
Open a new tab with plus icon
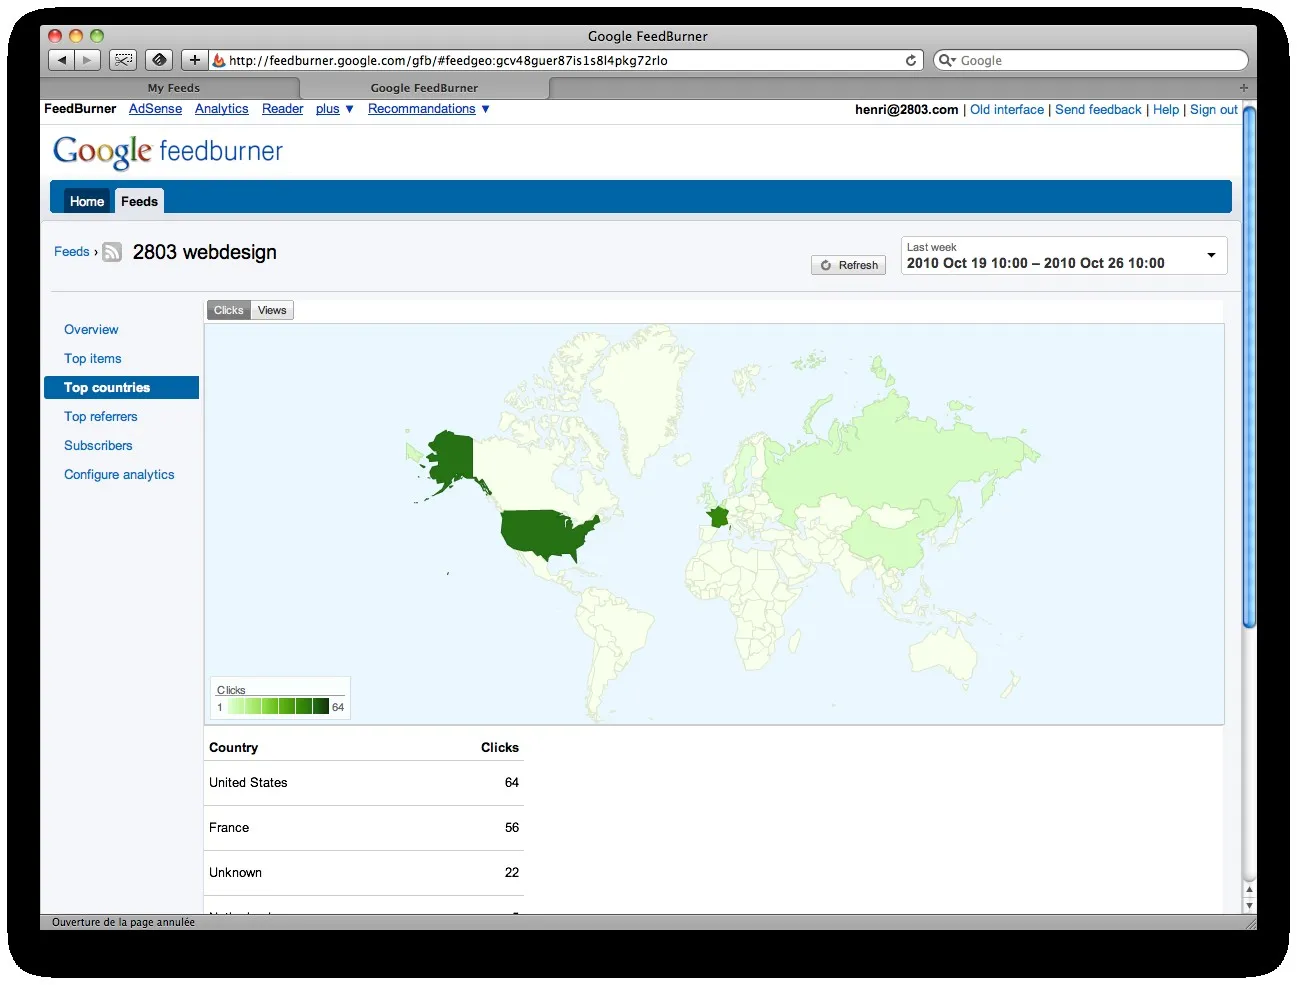coord(1244,88)
